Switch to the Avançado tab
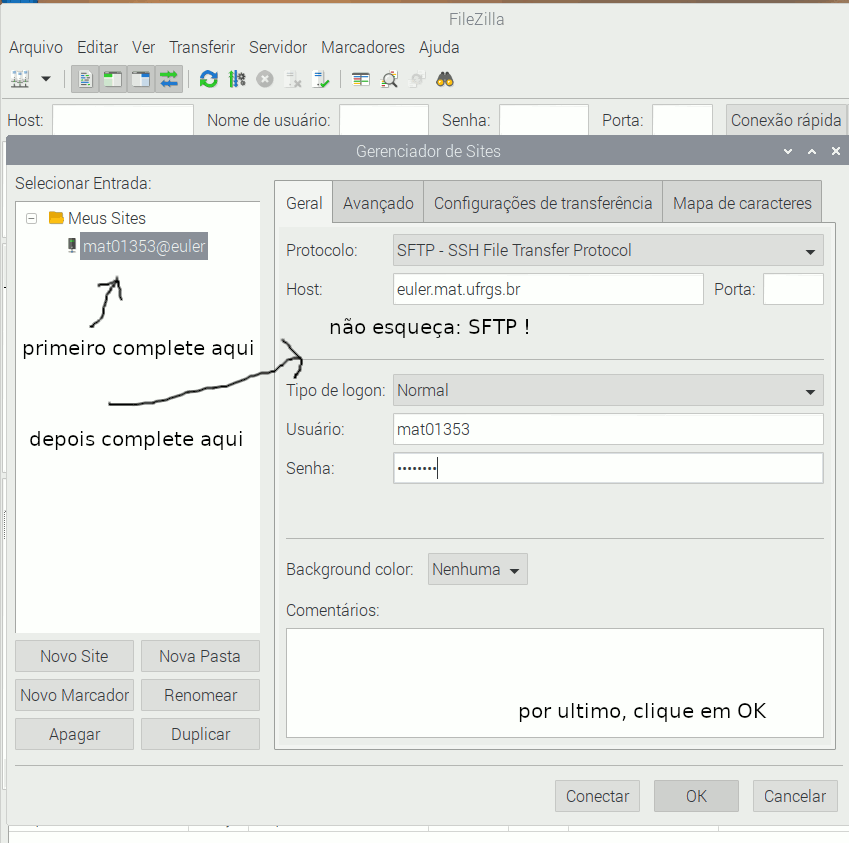Viewport: 849px width, 843px height. pyautogui.click(x=378, y=203)
